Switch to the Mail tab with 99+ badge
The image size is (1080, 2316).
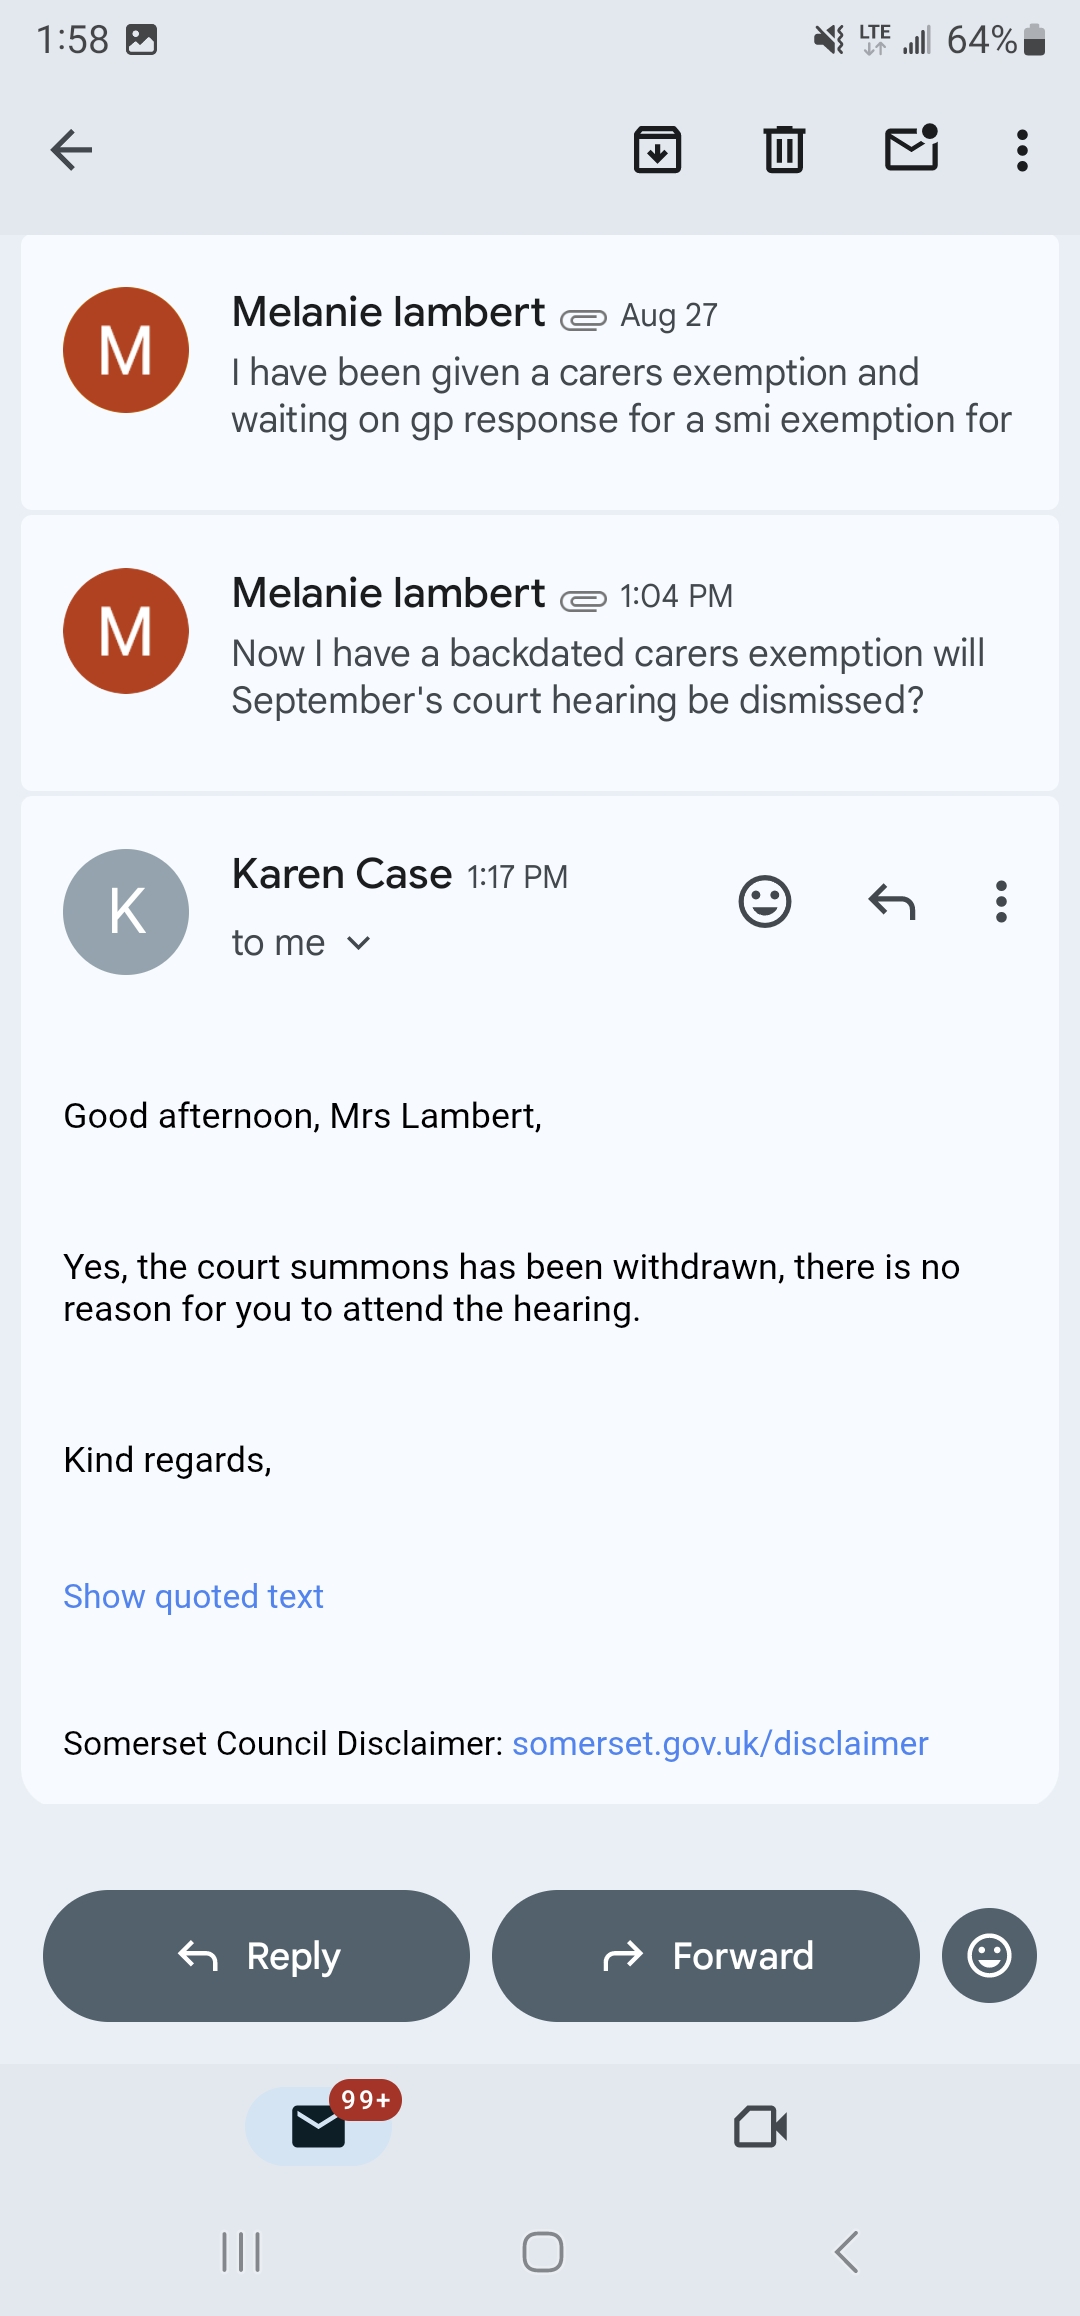pyautogui.click(x=319, y=2126)
